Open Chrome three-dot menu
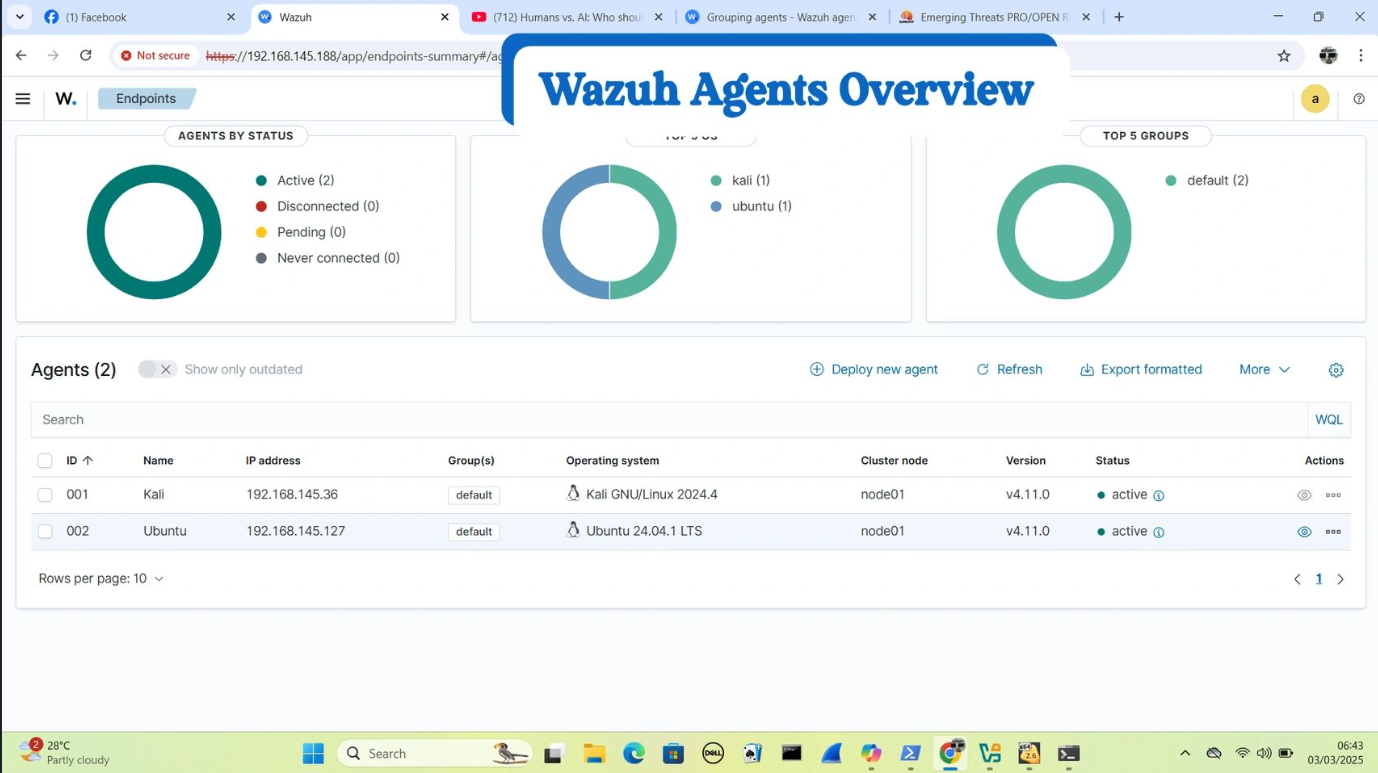This screenshot has width=1378, height=773. [x=1361, y=56]
